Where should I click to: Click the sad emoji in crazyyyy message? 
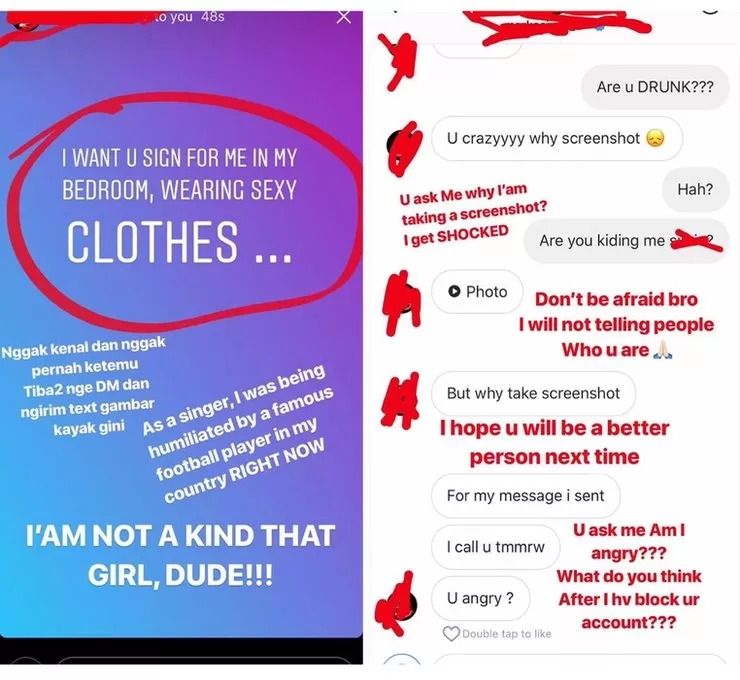click(x=655, y=138)
